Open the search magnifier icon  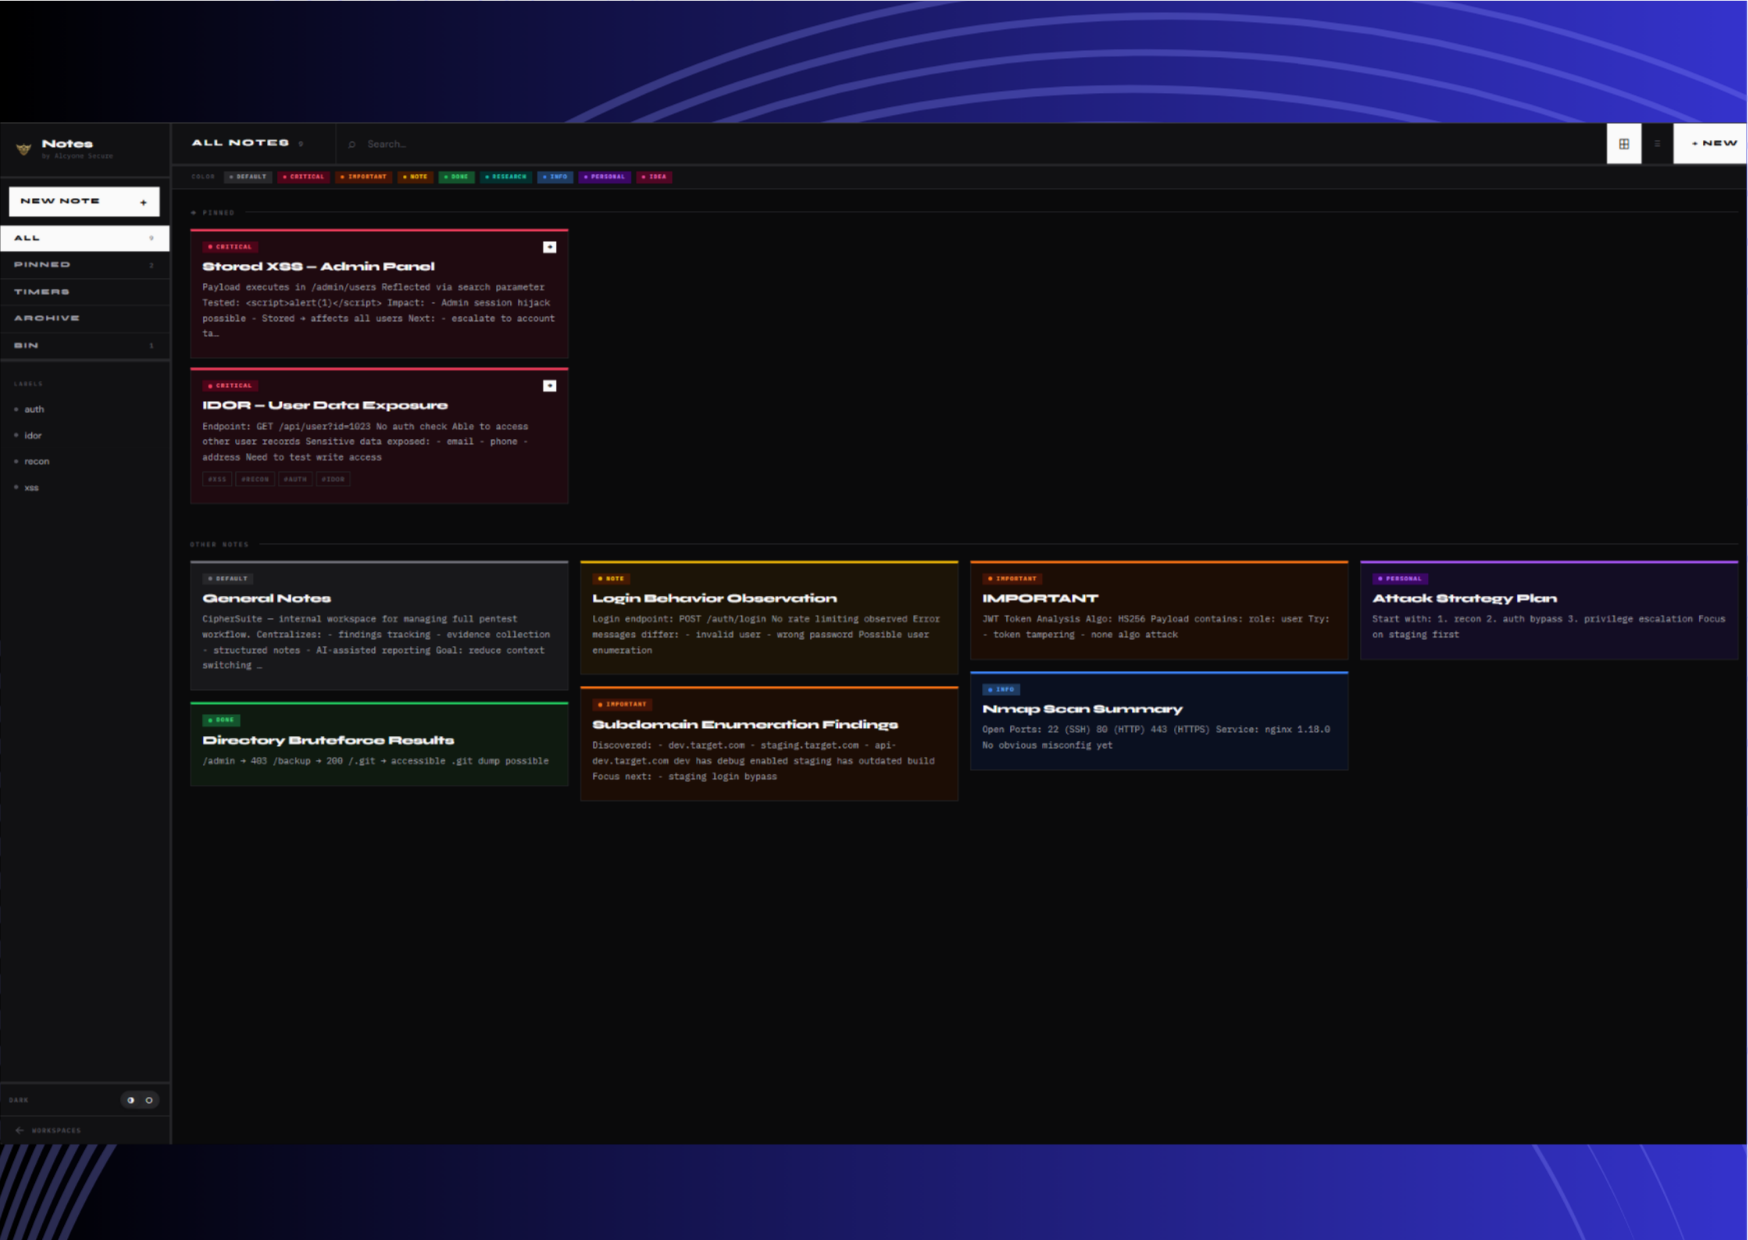coord(351,144)
